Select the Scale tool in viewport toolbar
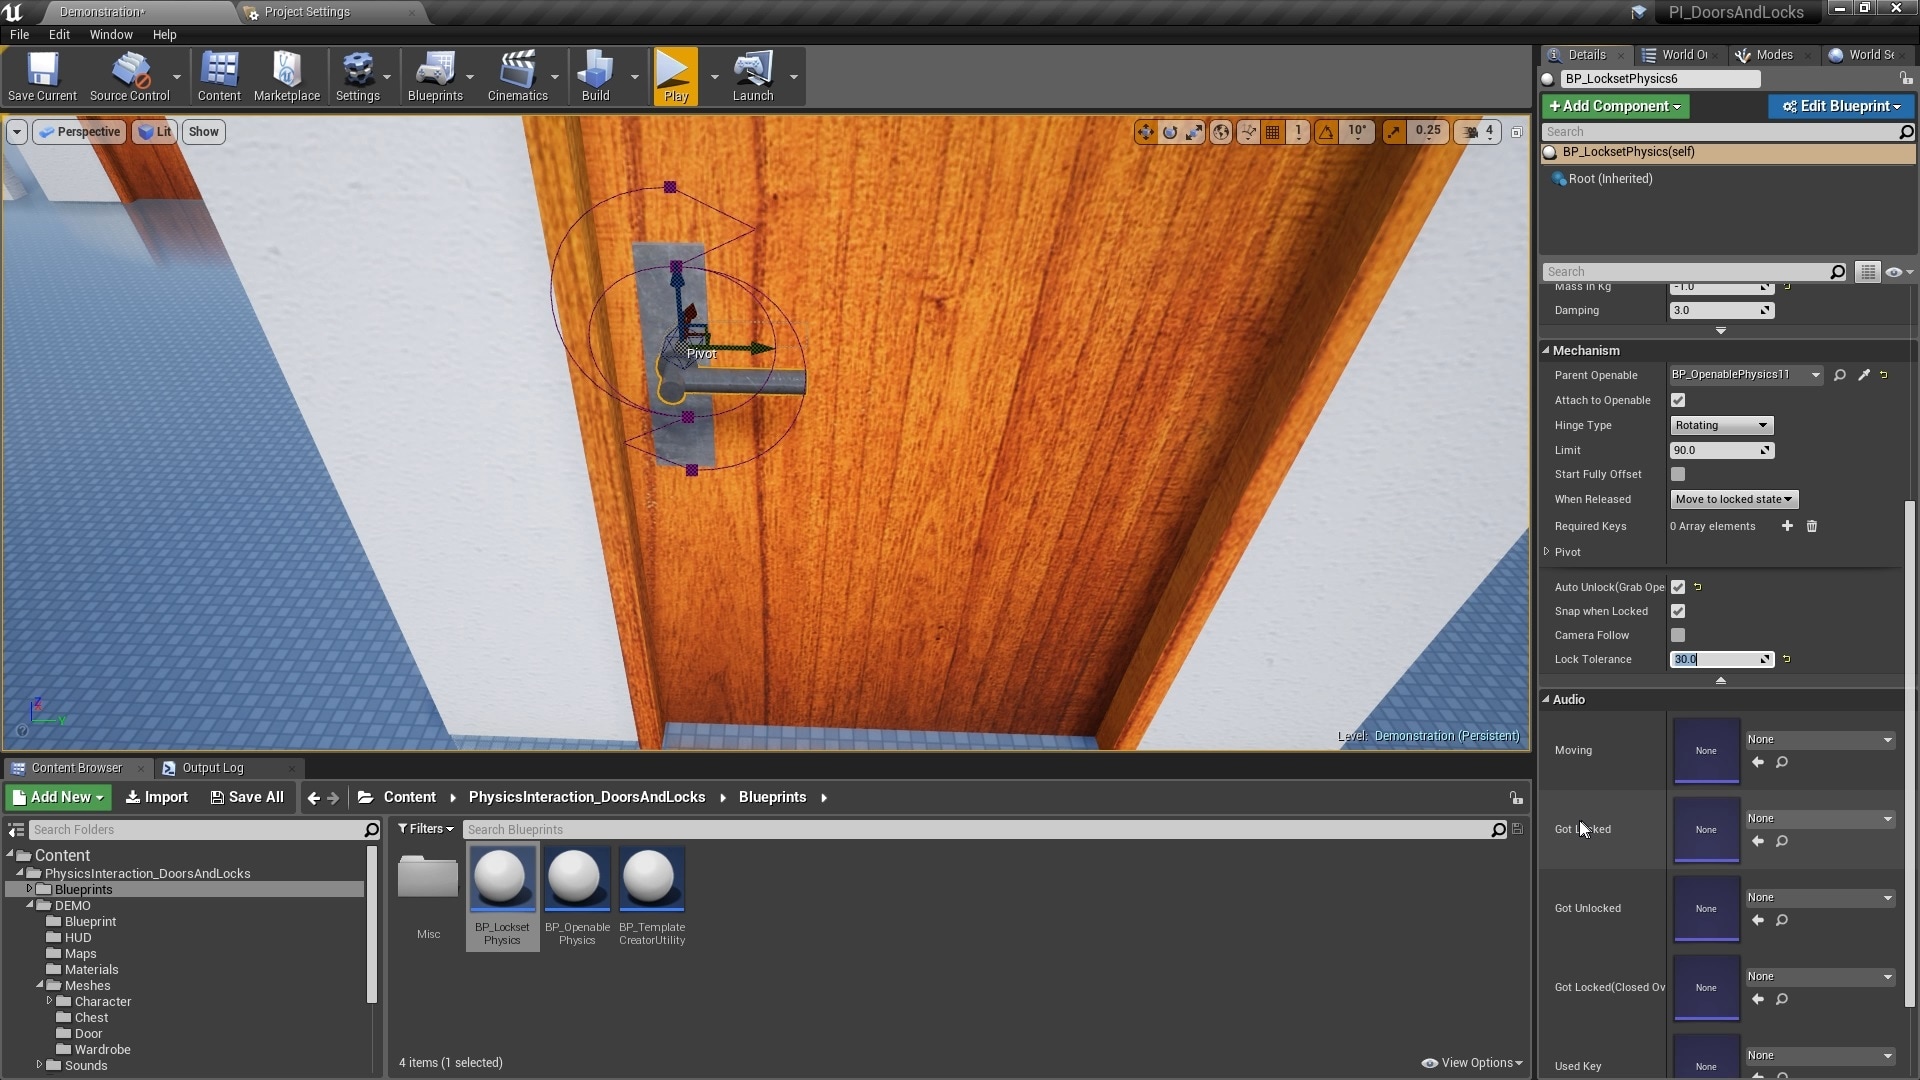This screenshot has height=1080, width=1920. click(1194, 131)
